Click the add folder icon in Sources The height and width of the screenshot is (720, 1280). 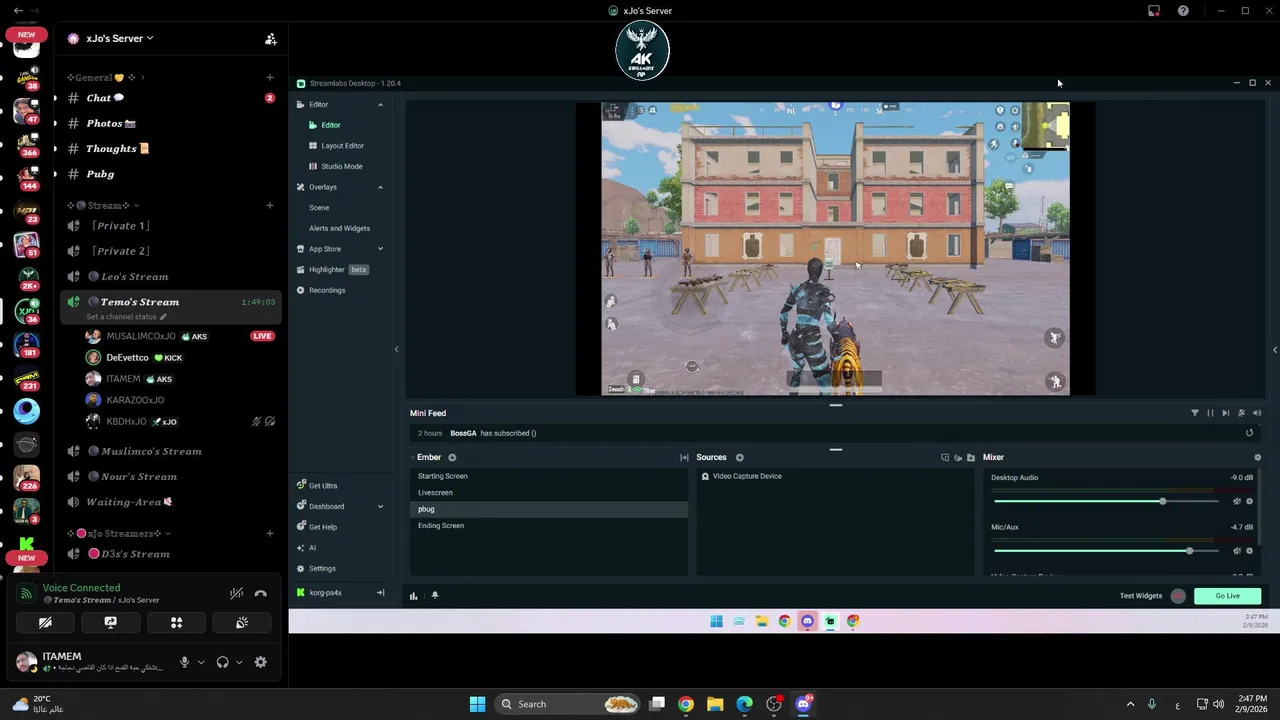click(x=970, y=458)
